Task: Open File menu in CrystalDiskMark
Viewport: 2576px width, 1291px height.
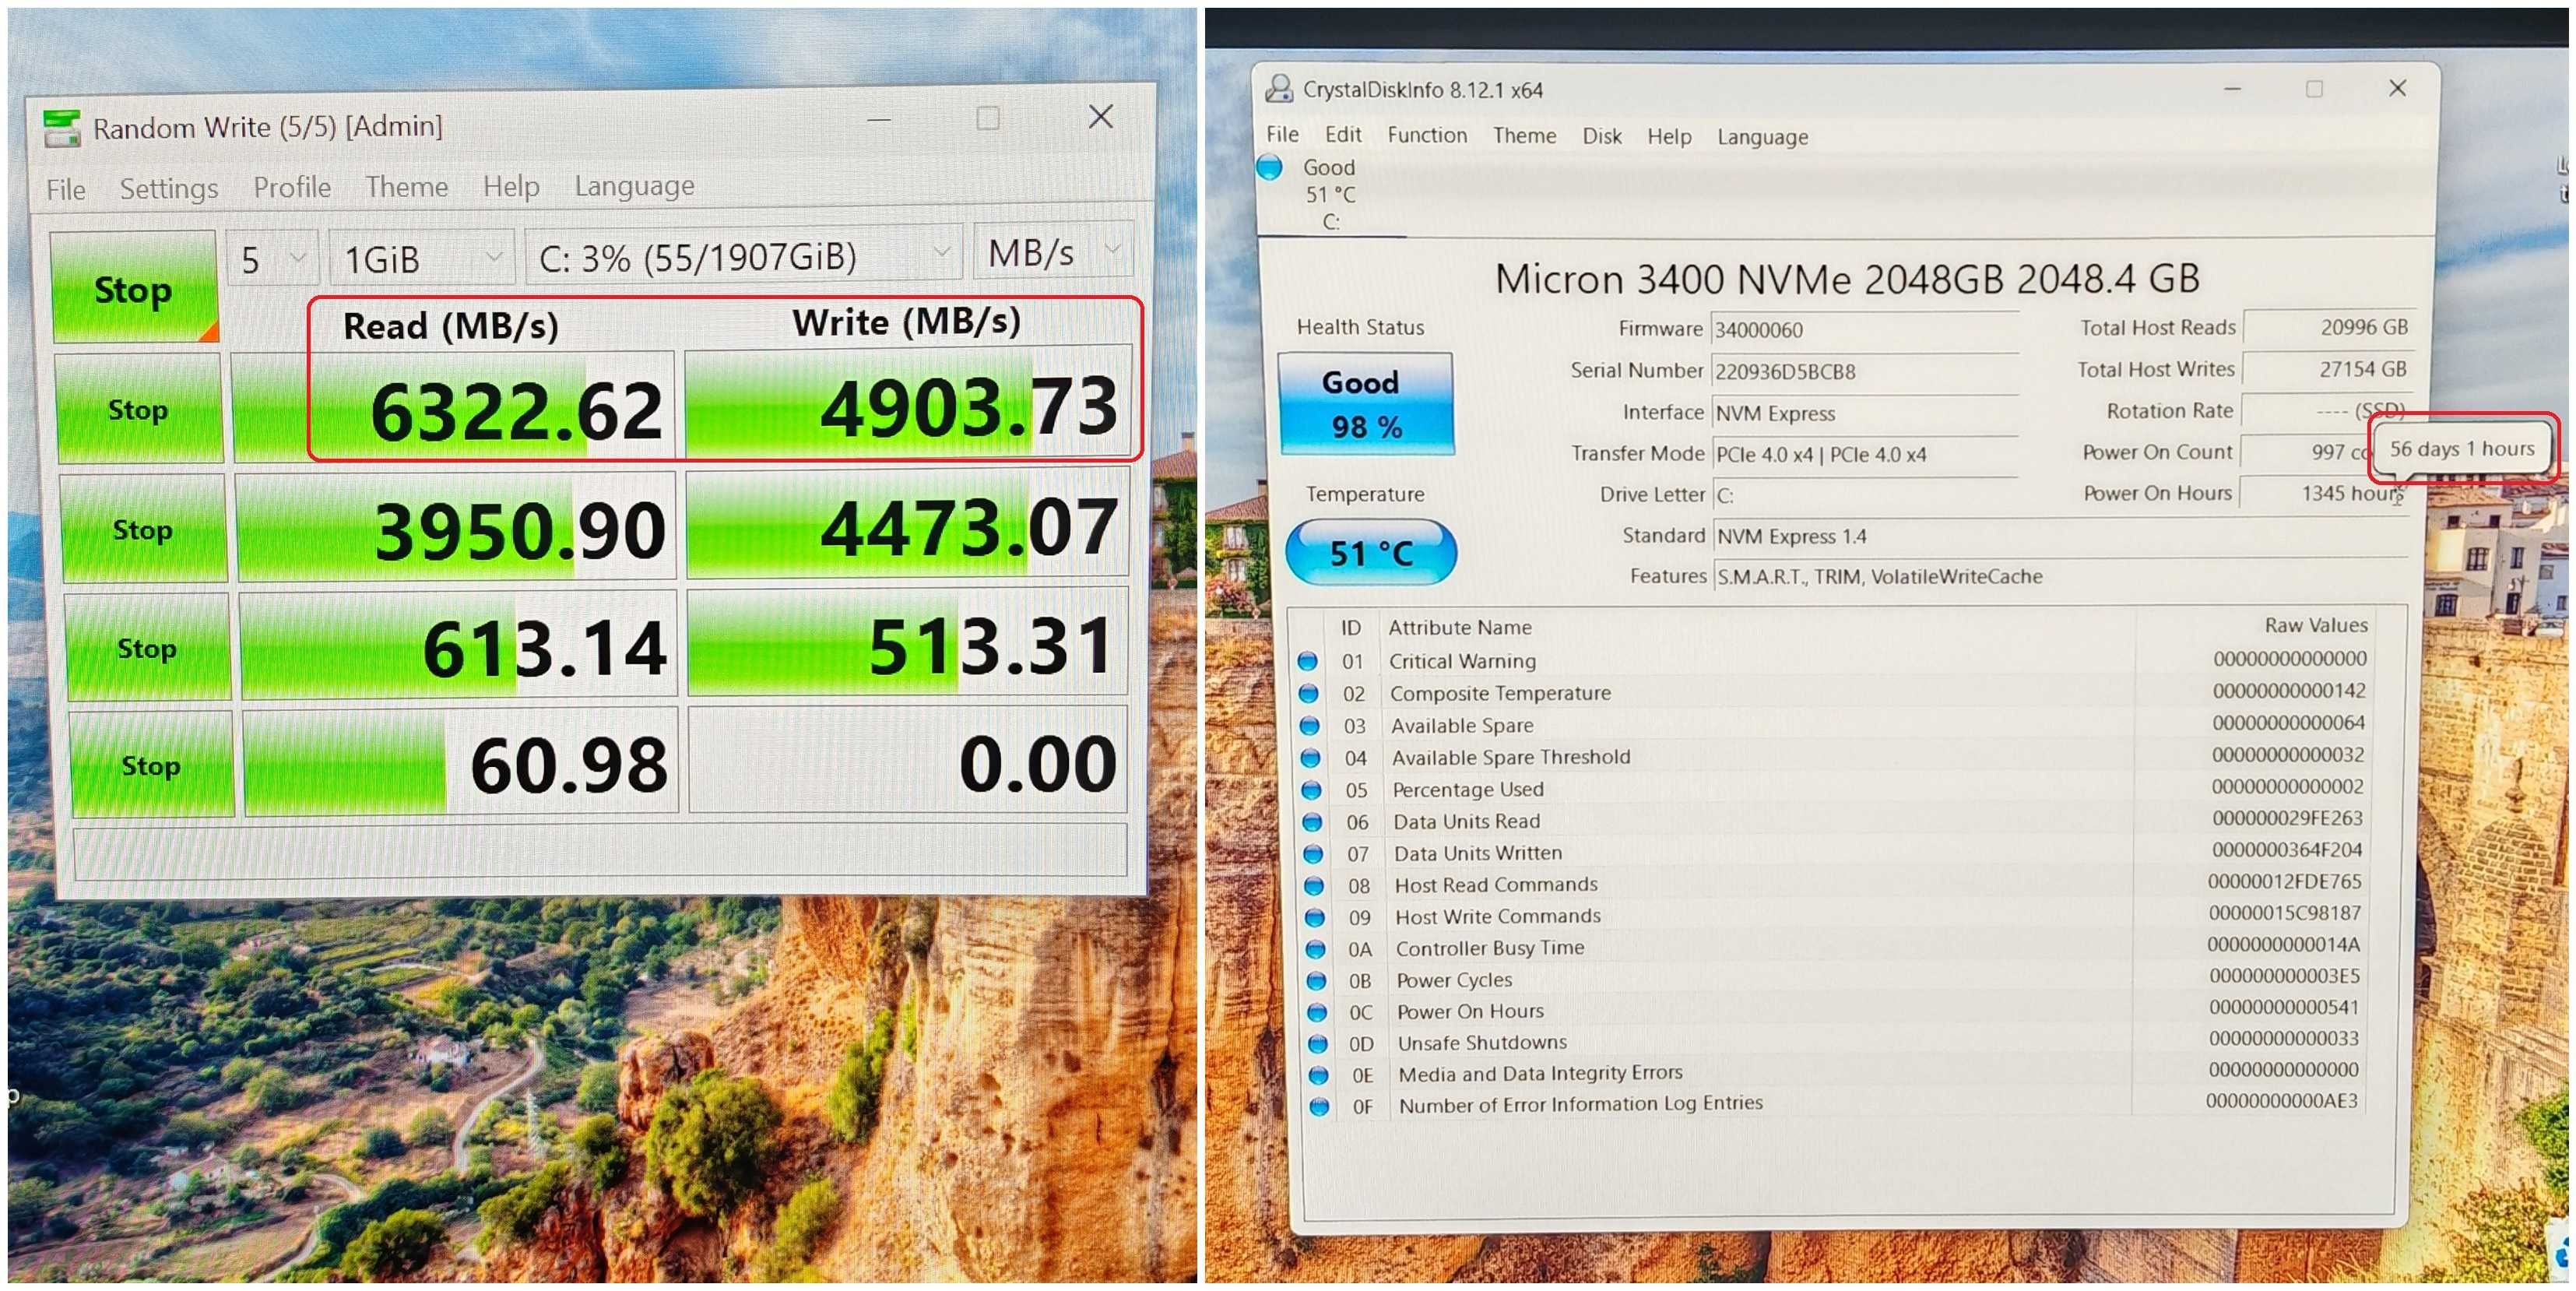Action: [66, 189]
